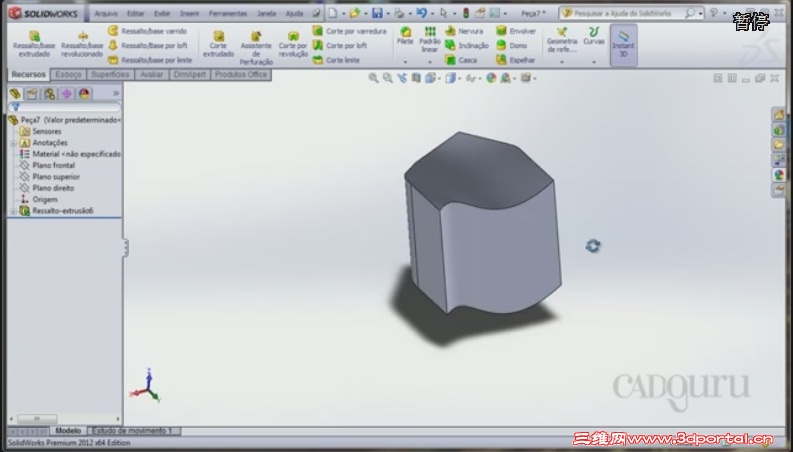The width and height of the screenshot is (793, 452).
Task: Open the Edit appearance color sphere
Action: tap(491, 78)
